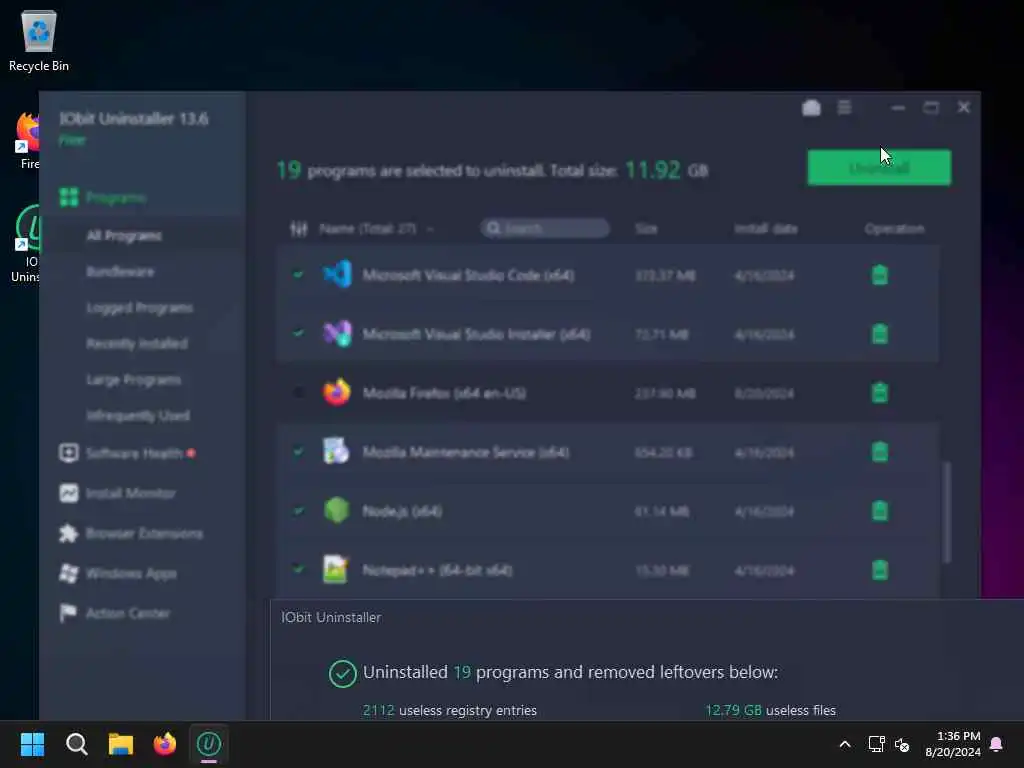Click trash icon for Mozilla Firefox
Viewport: 1024px width, 768px height.
click(880, 392)
